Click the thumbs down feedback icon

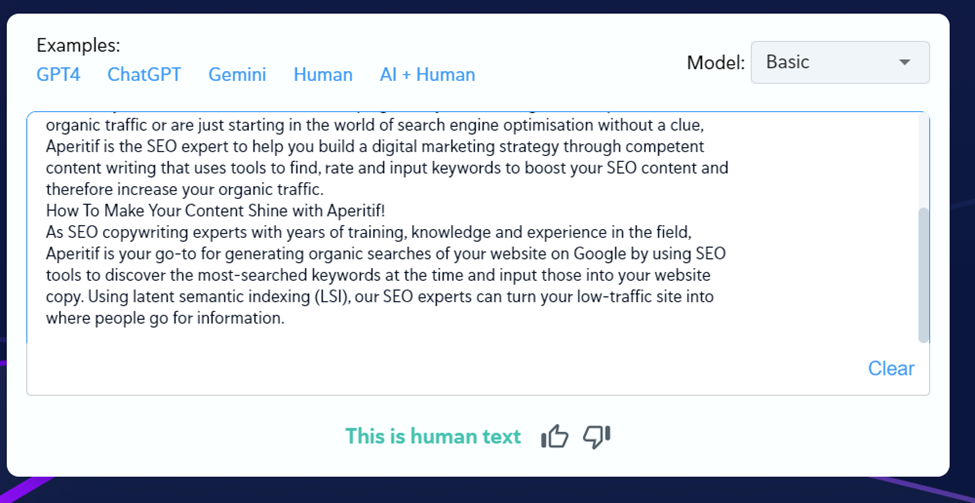596,437
